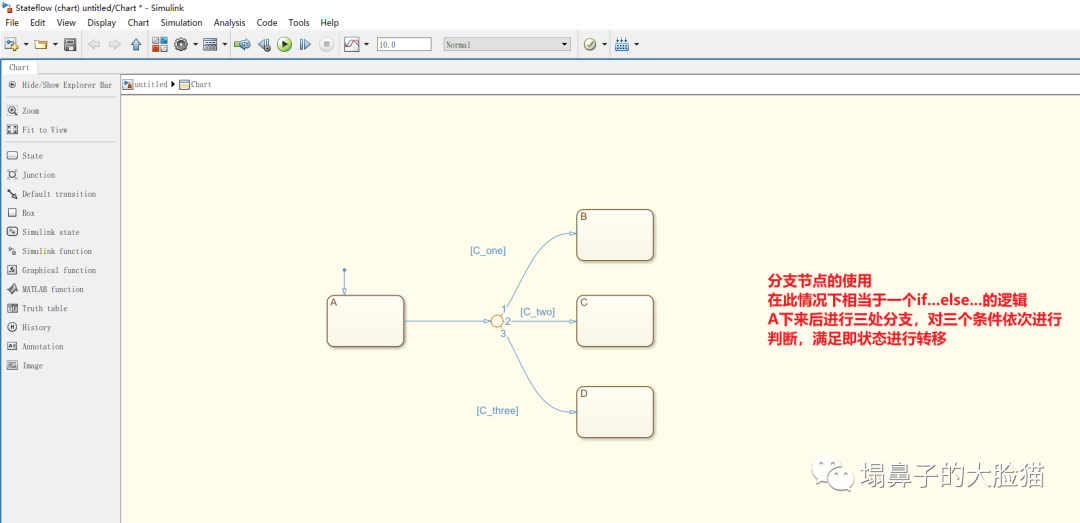Open the Help menu
1080x523 pixels.
pos(330,23)
